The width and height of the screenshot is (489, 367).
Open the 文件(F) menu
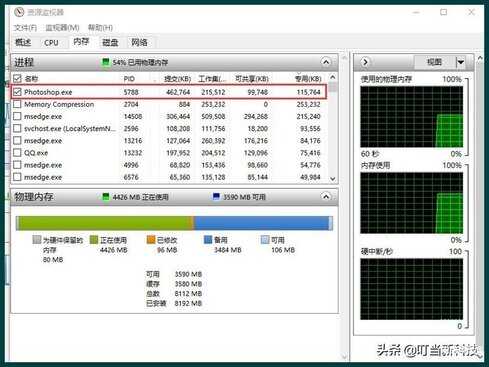click(x=25, y=28)
